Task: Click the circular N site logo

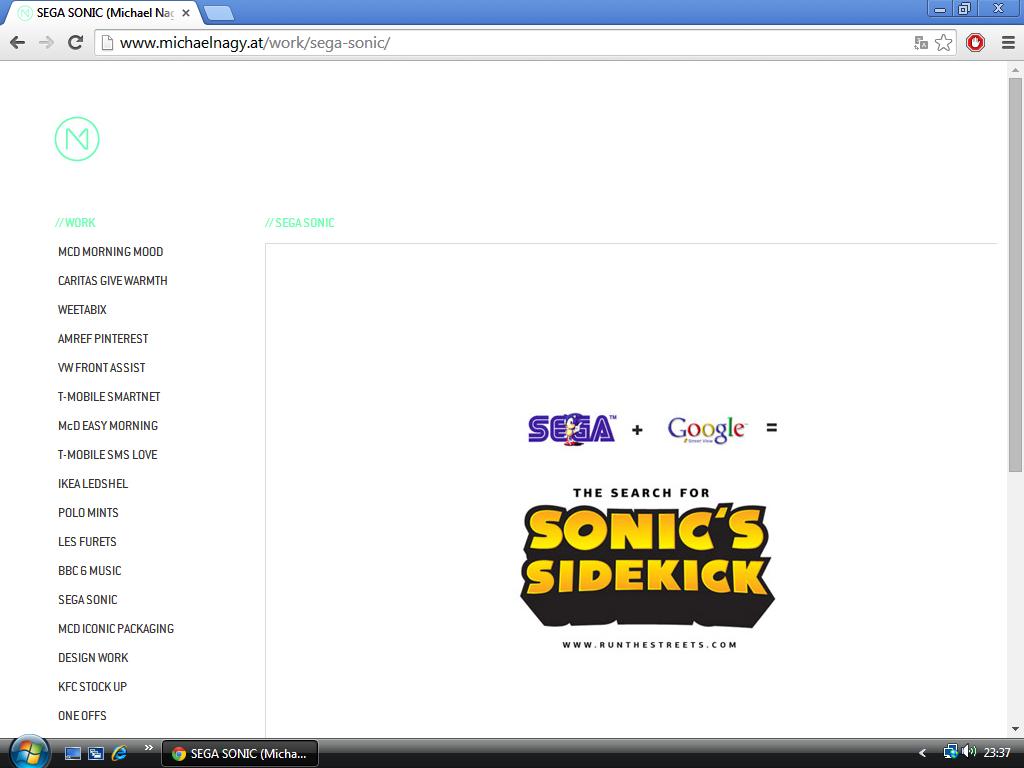Action: (77, 139)
